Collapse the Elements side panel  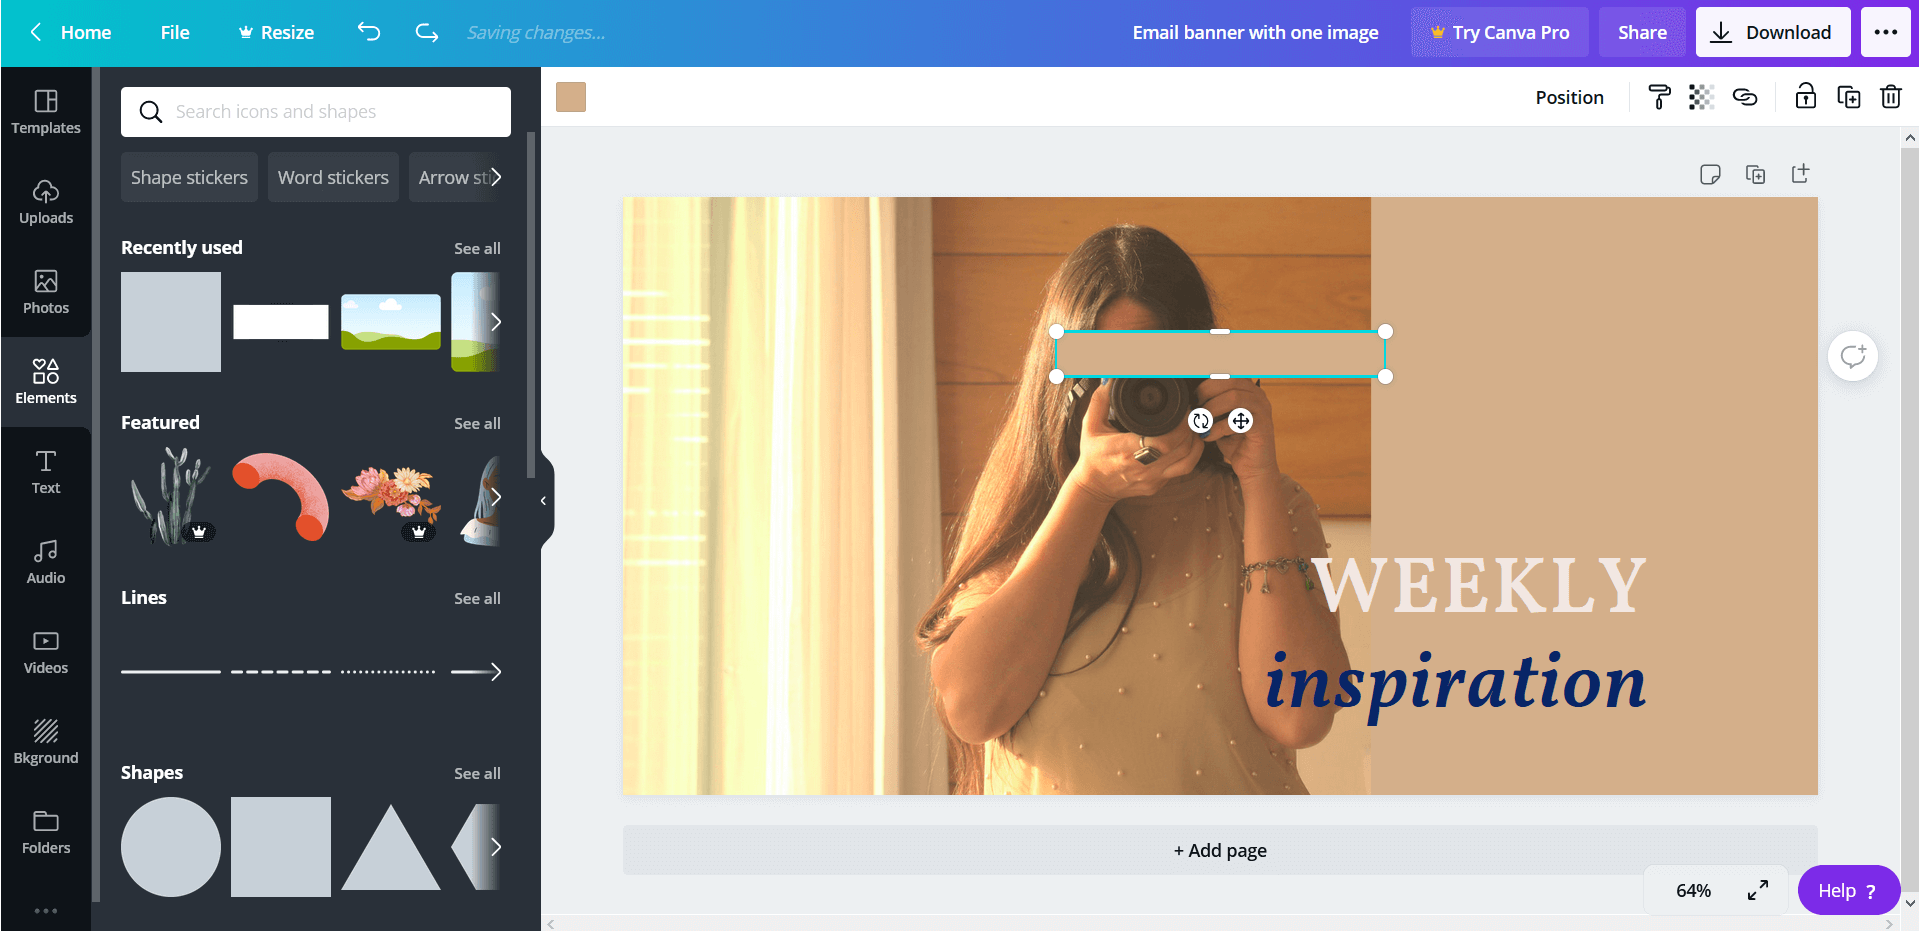click(x=543, y=500)
